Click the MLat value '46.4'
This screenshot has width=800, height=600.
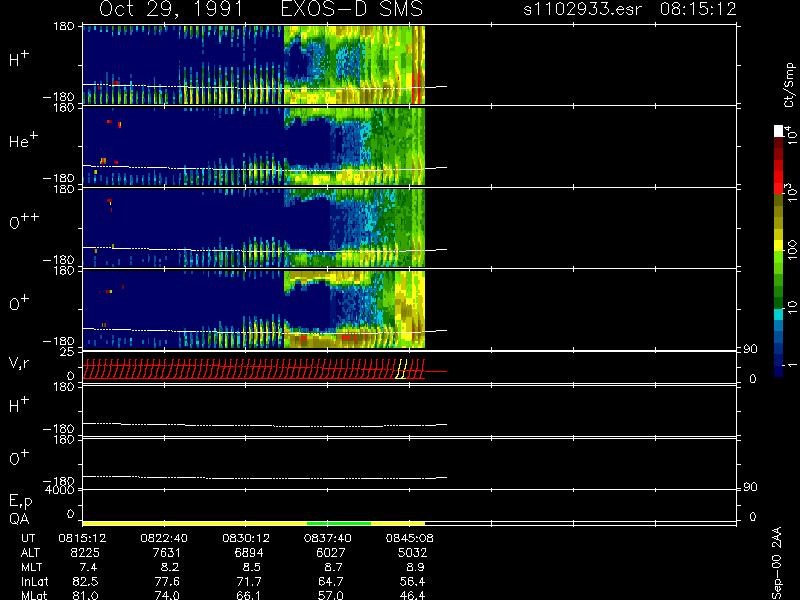[x=412, y=595]
